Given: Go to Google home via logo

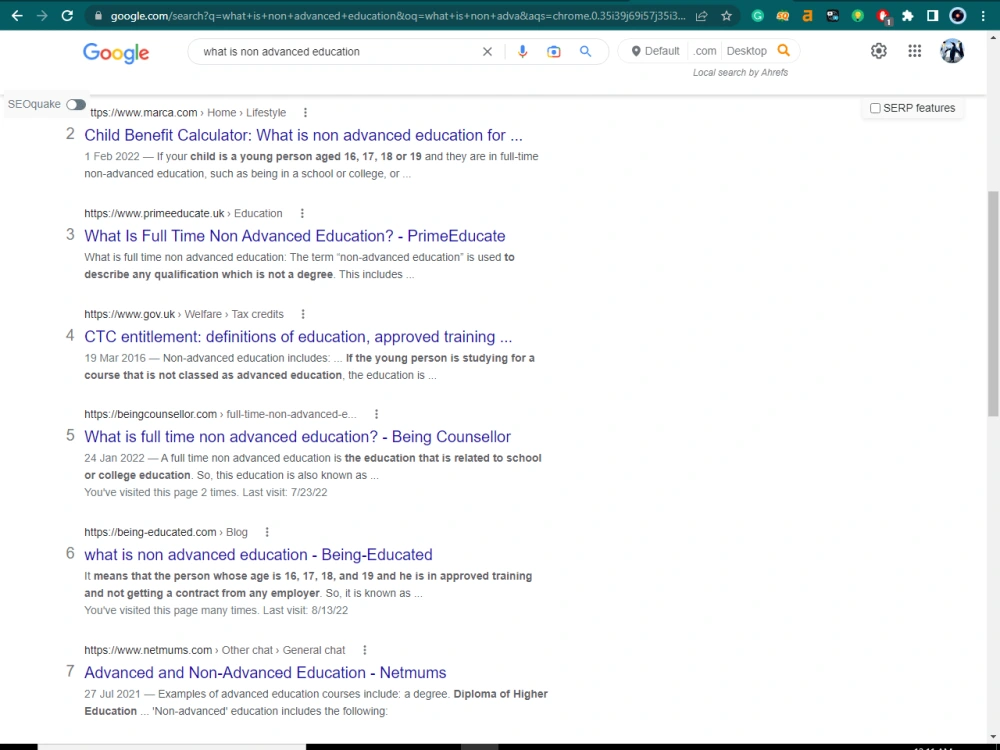Looking at the screenshot, I should (x=116, y=53).
